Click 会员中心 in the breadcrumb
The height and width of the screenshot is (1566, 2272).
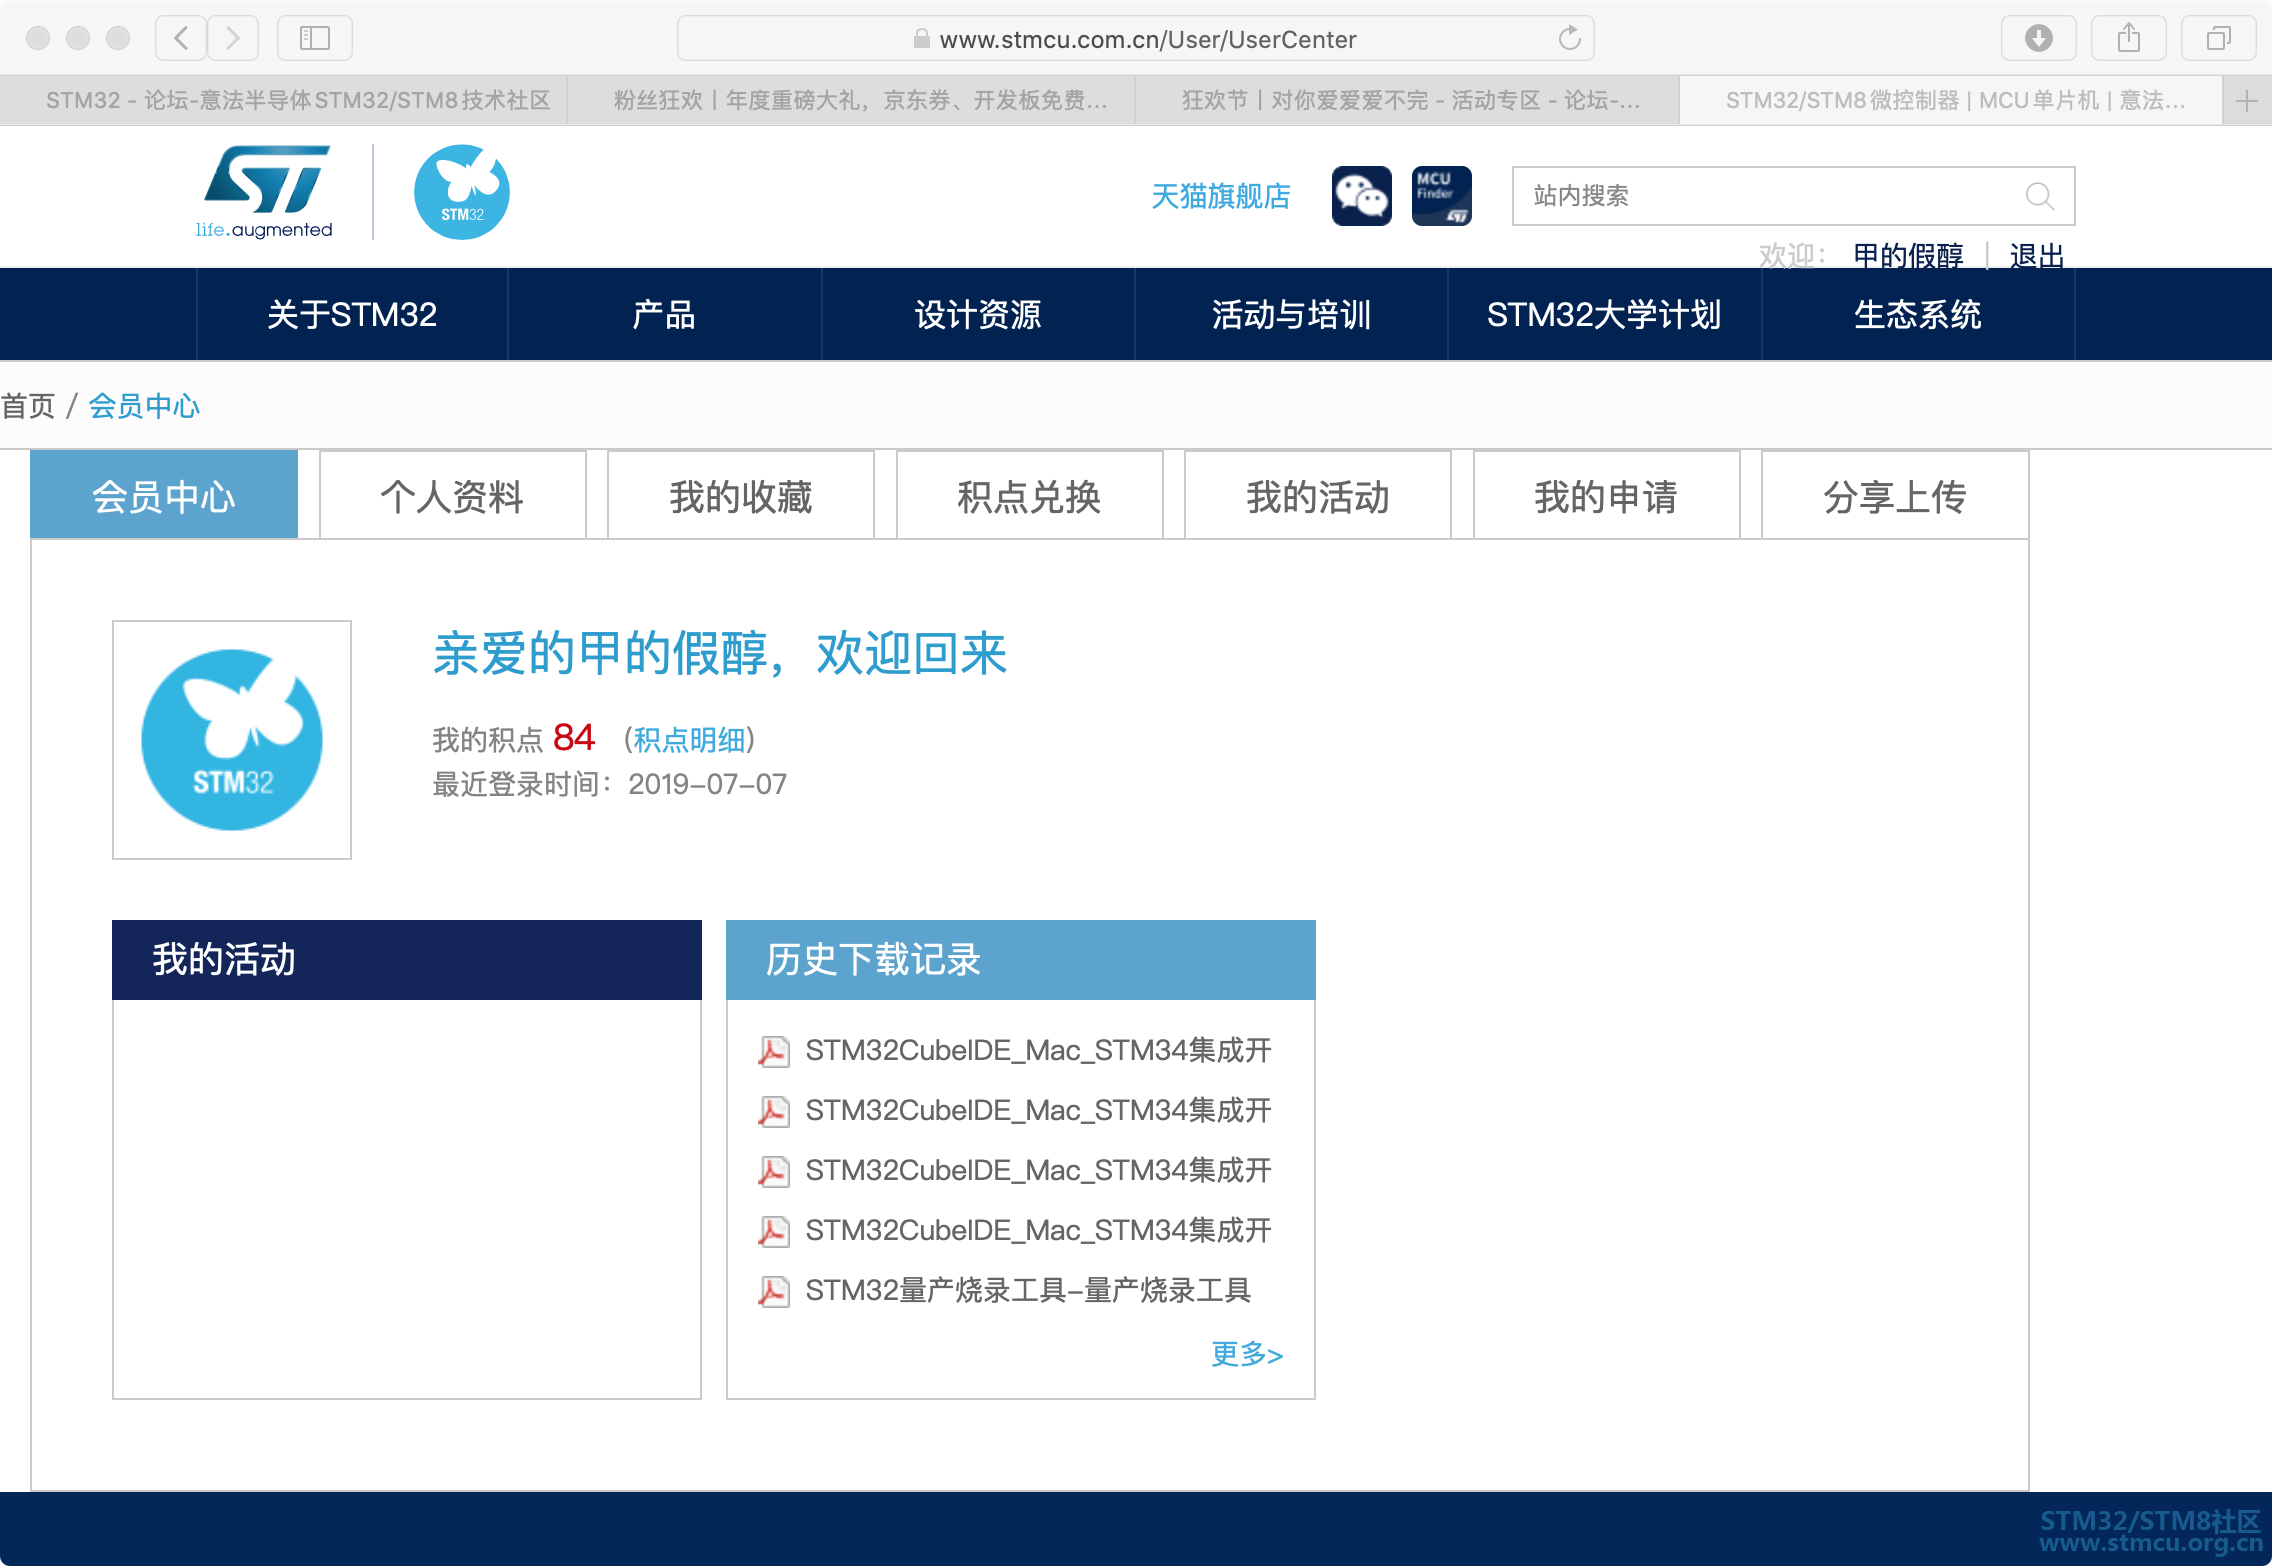click(144, 406)
